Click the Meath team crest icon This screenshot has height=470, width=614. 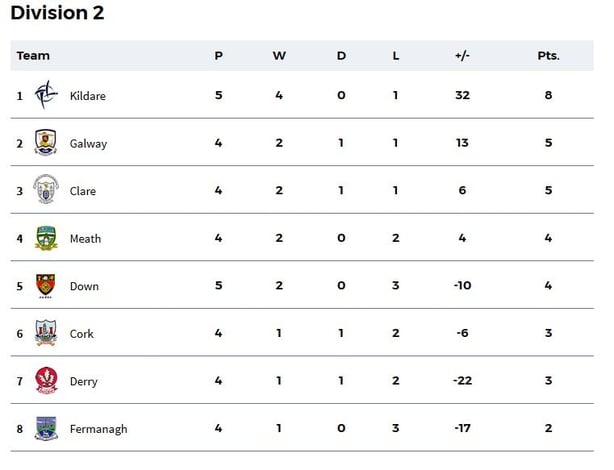(46, 238)
